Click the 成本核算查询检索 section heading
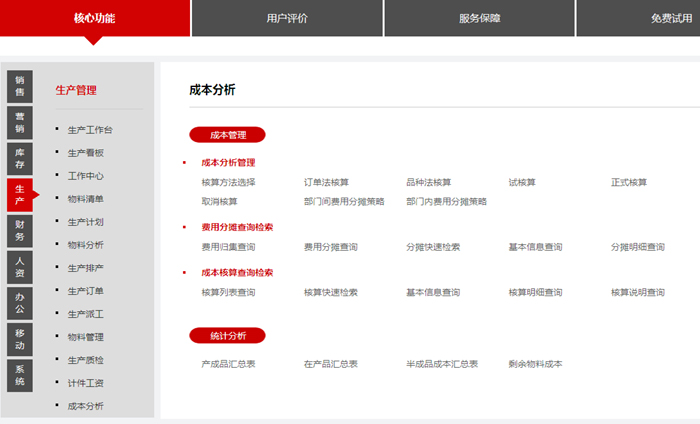The height and width of the screenshot is (424, 700). tap(237, 272)
